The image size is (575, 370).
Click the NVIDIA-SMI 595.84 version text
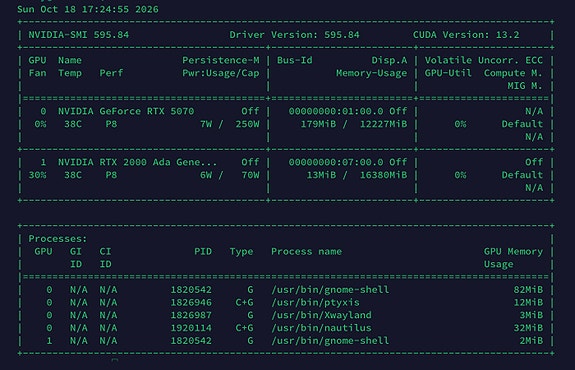(78, 35)
